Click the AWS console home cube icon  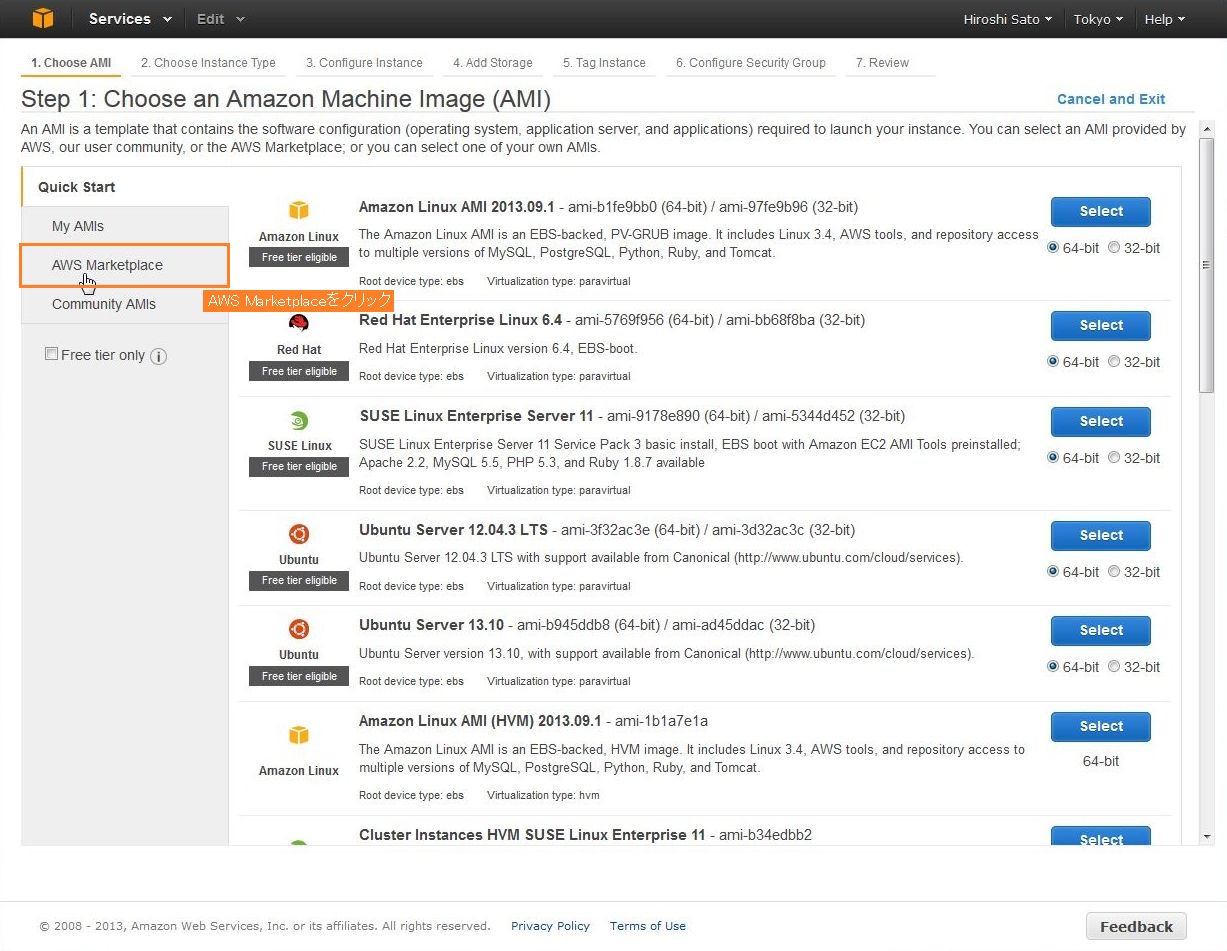point(42,18)
